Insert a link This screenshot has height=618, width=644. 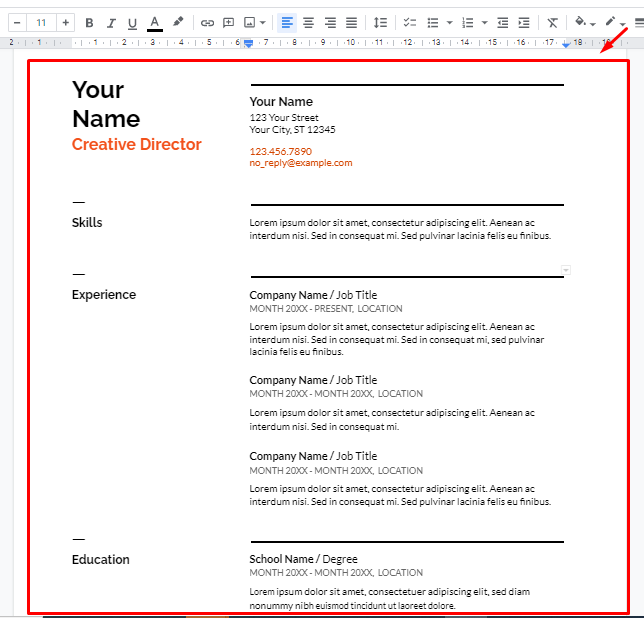coord(207,23)
